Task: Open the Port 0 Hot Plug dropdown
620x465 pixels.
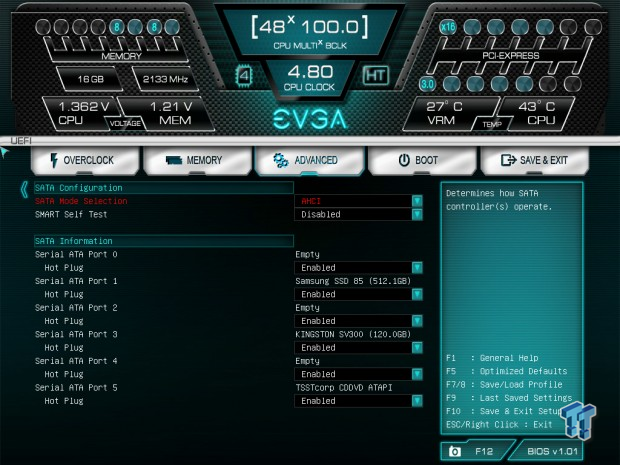Action: click(359, 268)
